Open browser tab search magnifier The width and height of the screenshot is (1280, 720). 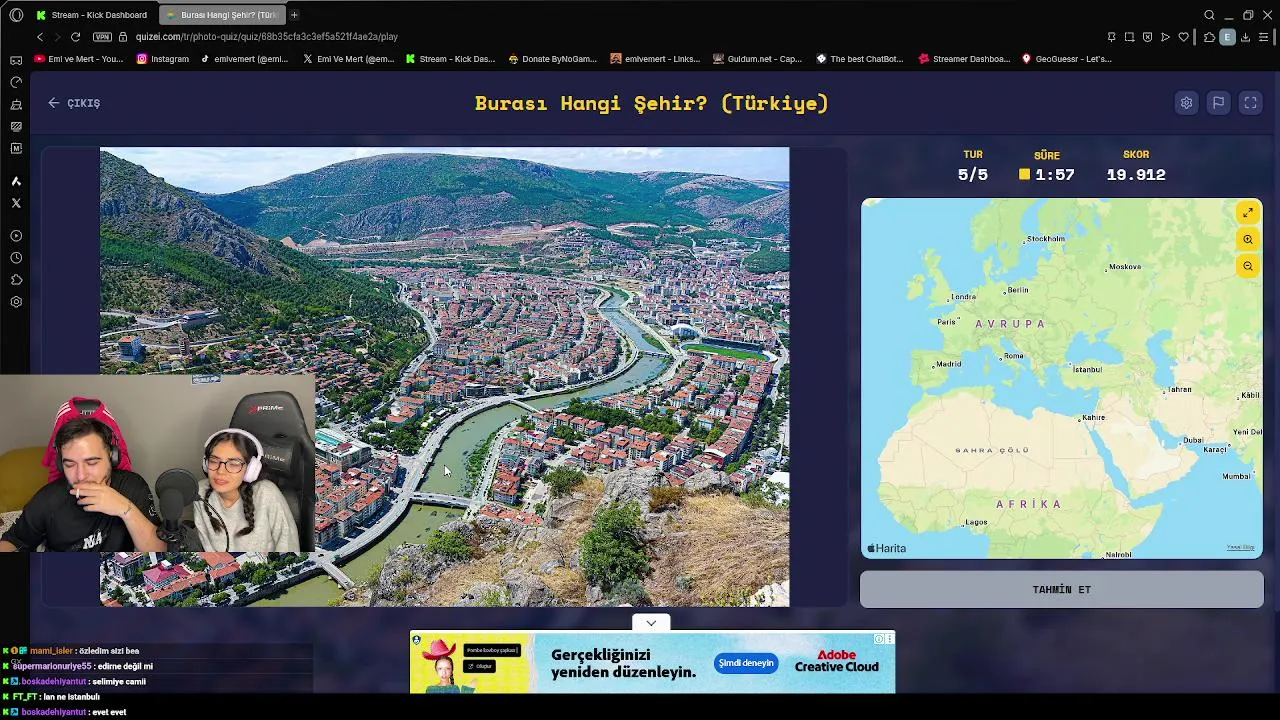coord(1209,15)
